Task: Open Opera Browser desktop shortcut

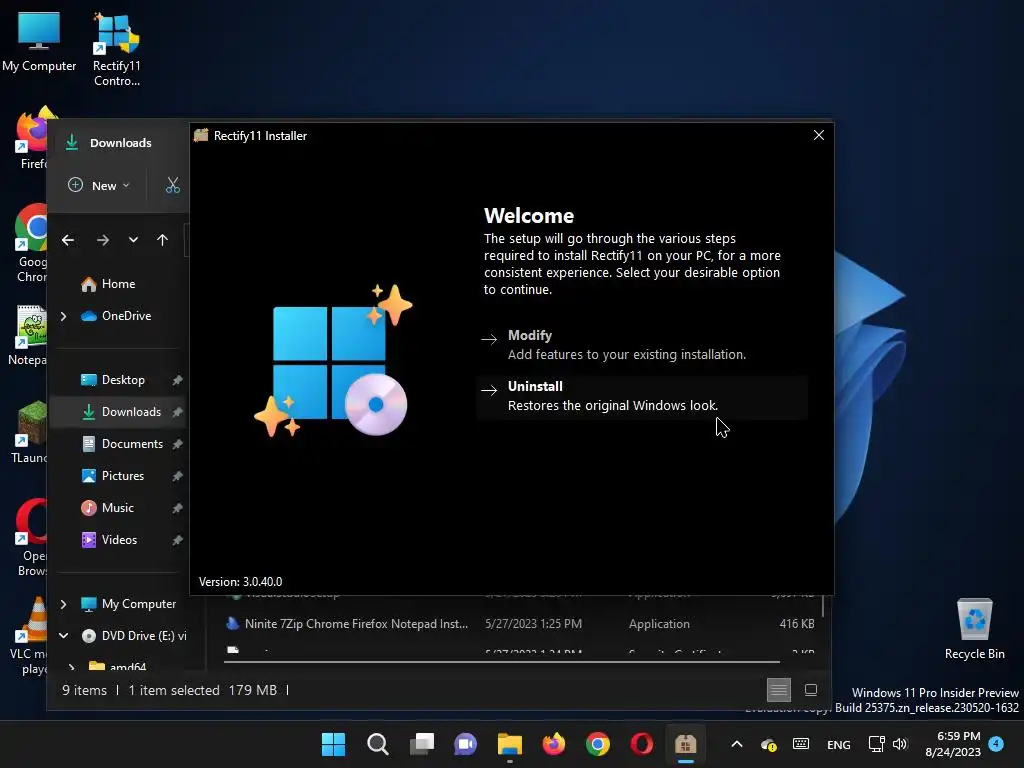Action: 31,538
